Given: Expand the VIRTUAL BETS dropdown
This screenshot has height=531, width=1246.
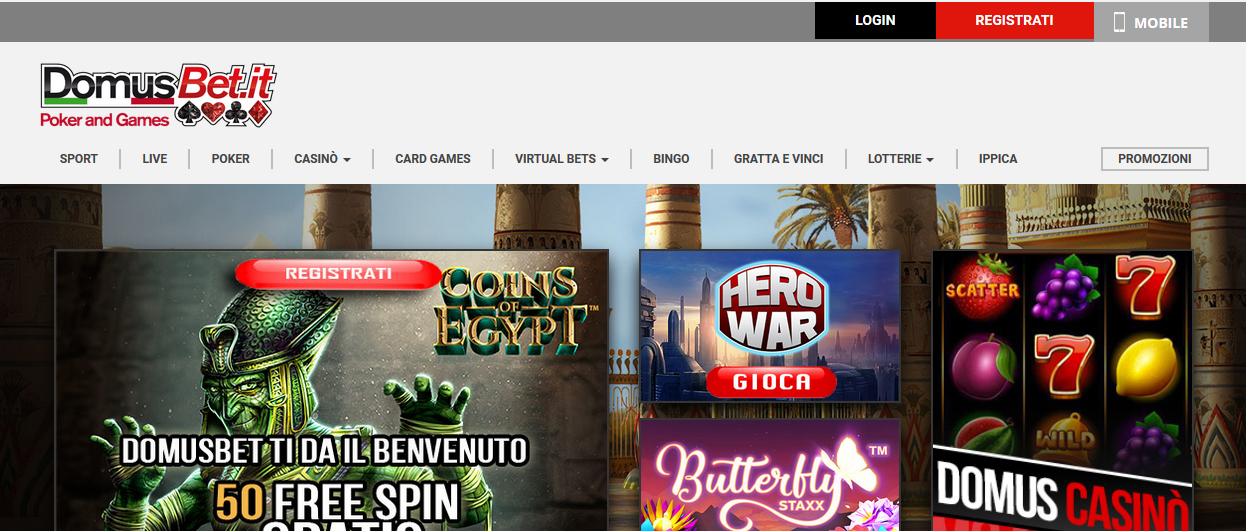Looking at the screenshot, I should click(x=562, y=159).
